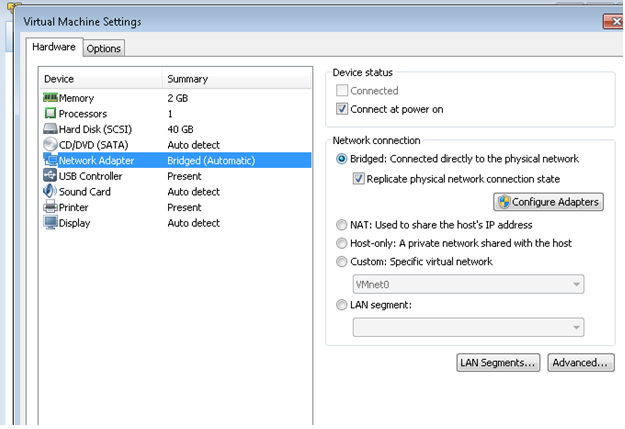The width and height of the screenshot is (625, 429).
Task: Click the Memory device icon
Action: pos(50,99)
